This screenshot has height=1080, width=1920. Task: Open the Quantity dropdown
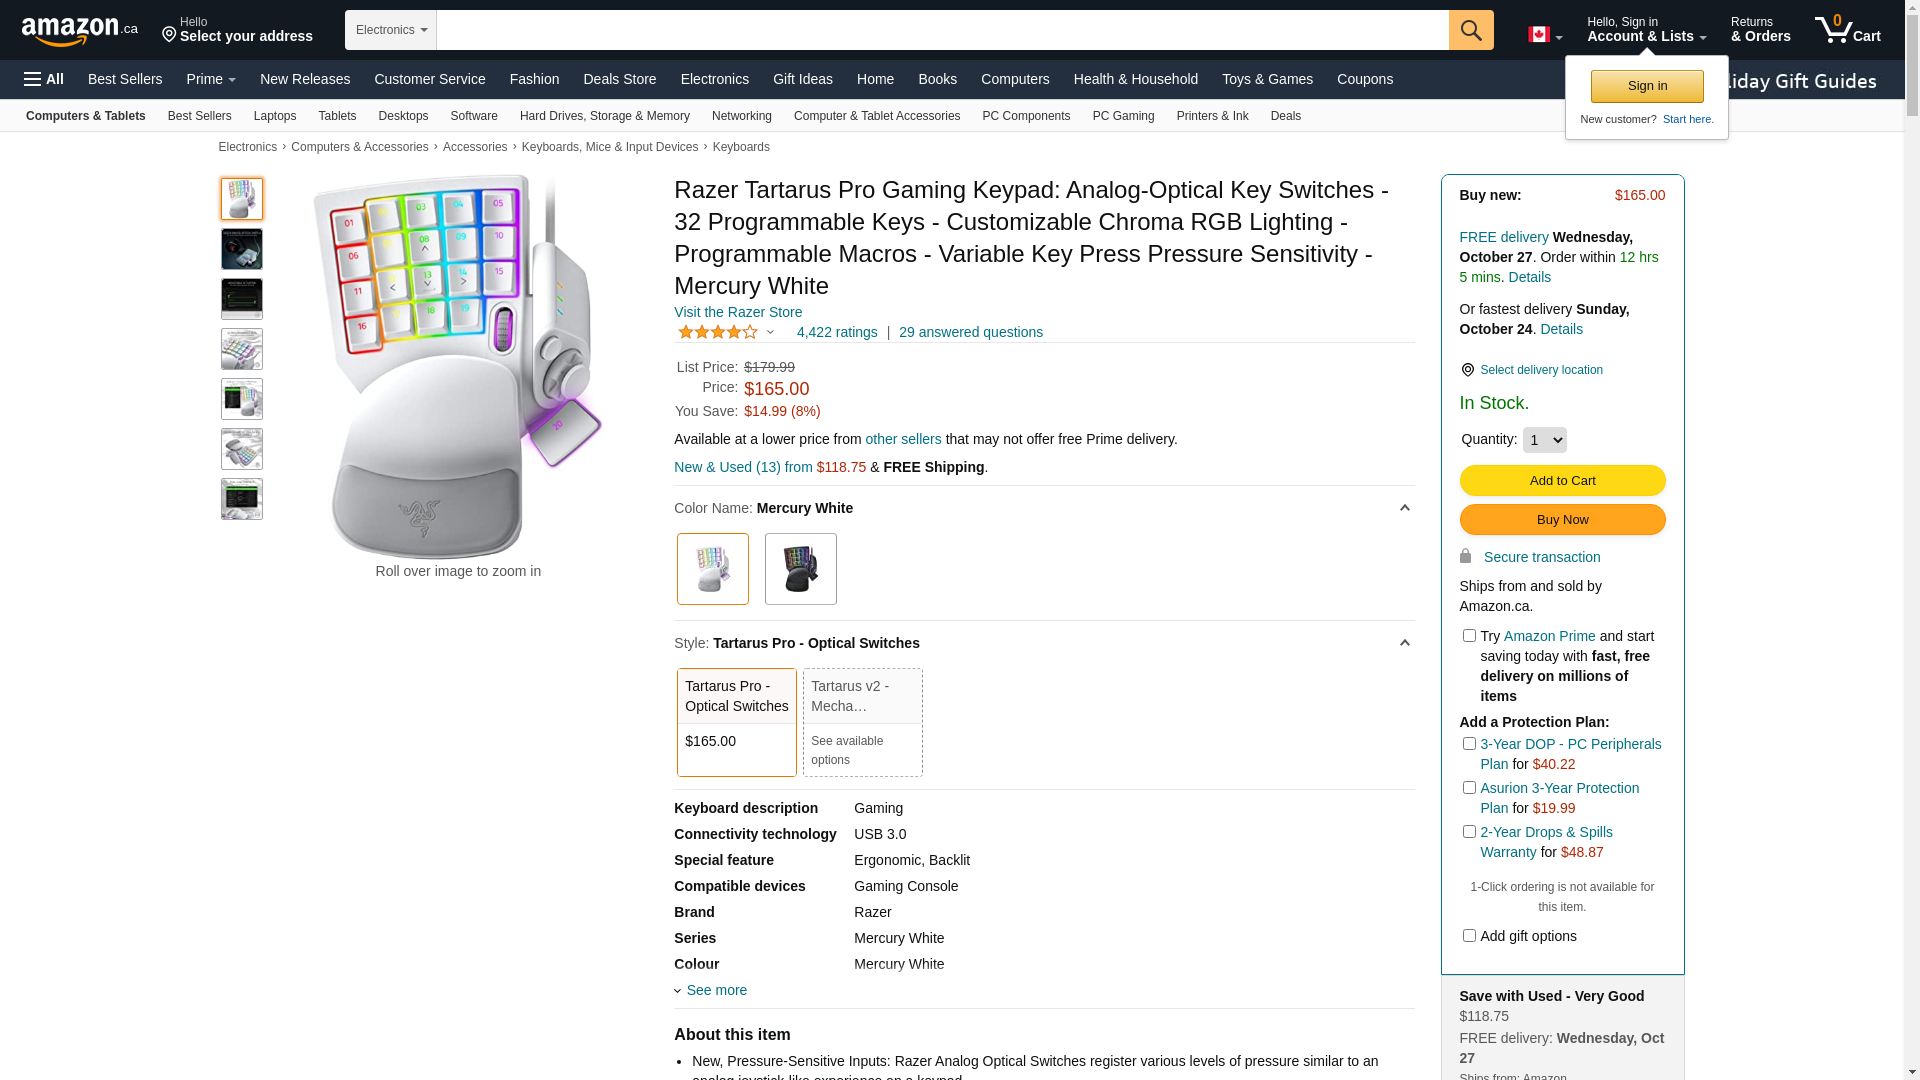click(1544, 440)
